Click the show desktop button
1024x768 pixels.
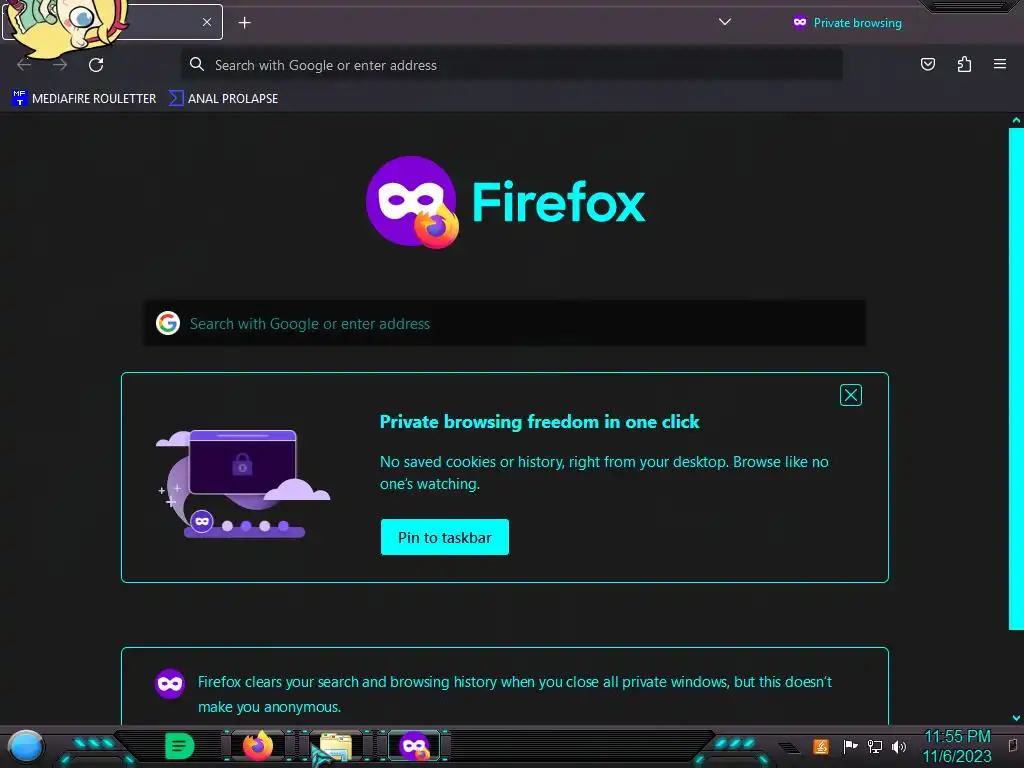1014,746
